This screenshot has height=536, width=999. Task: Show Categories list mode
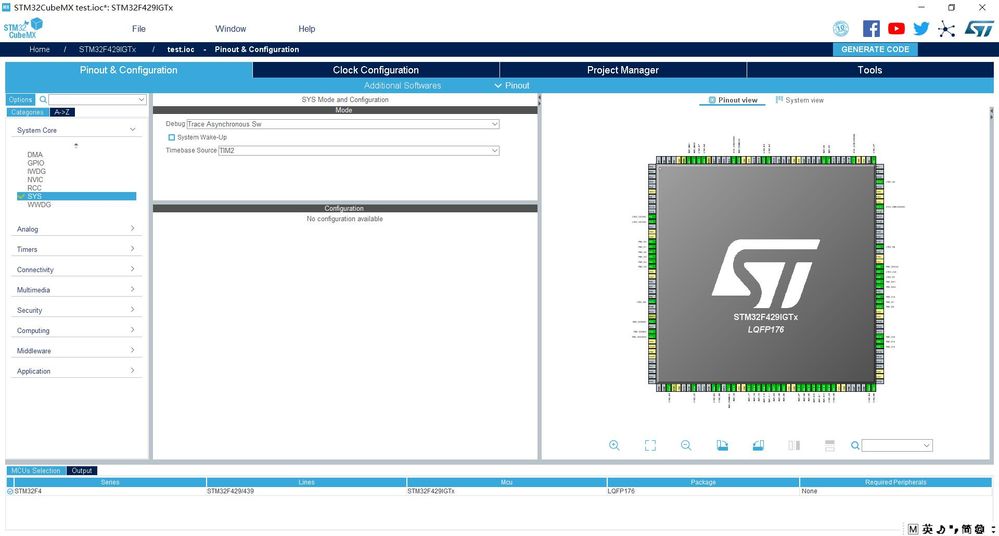27,112
